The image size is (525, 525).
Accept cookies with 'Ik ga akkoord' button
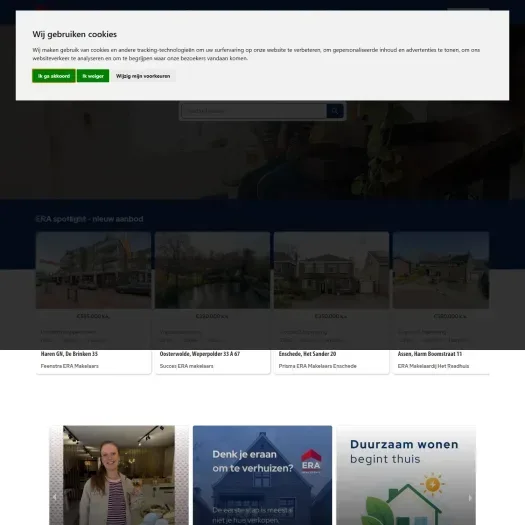click(x=54, y=76)
